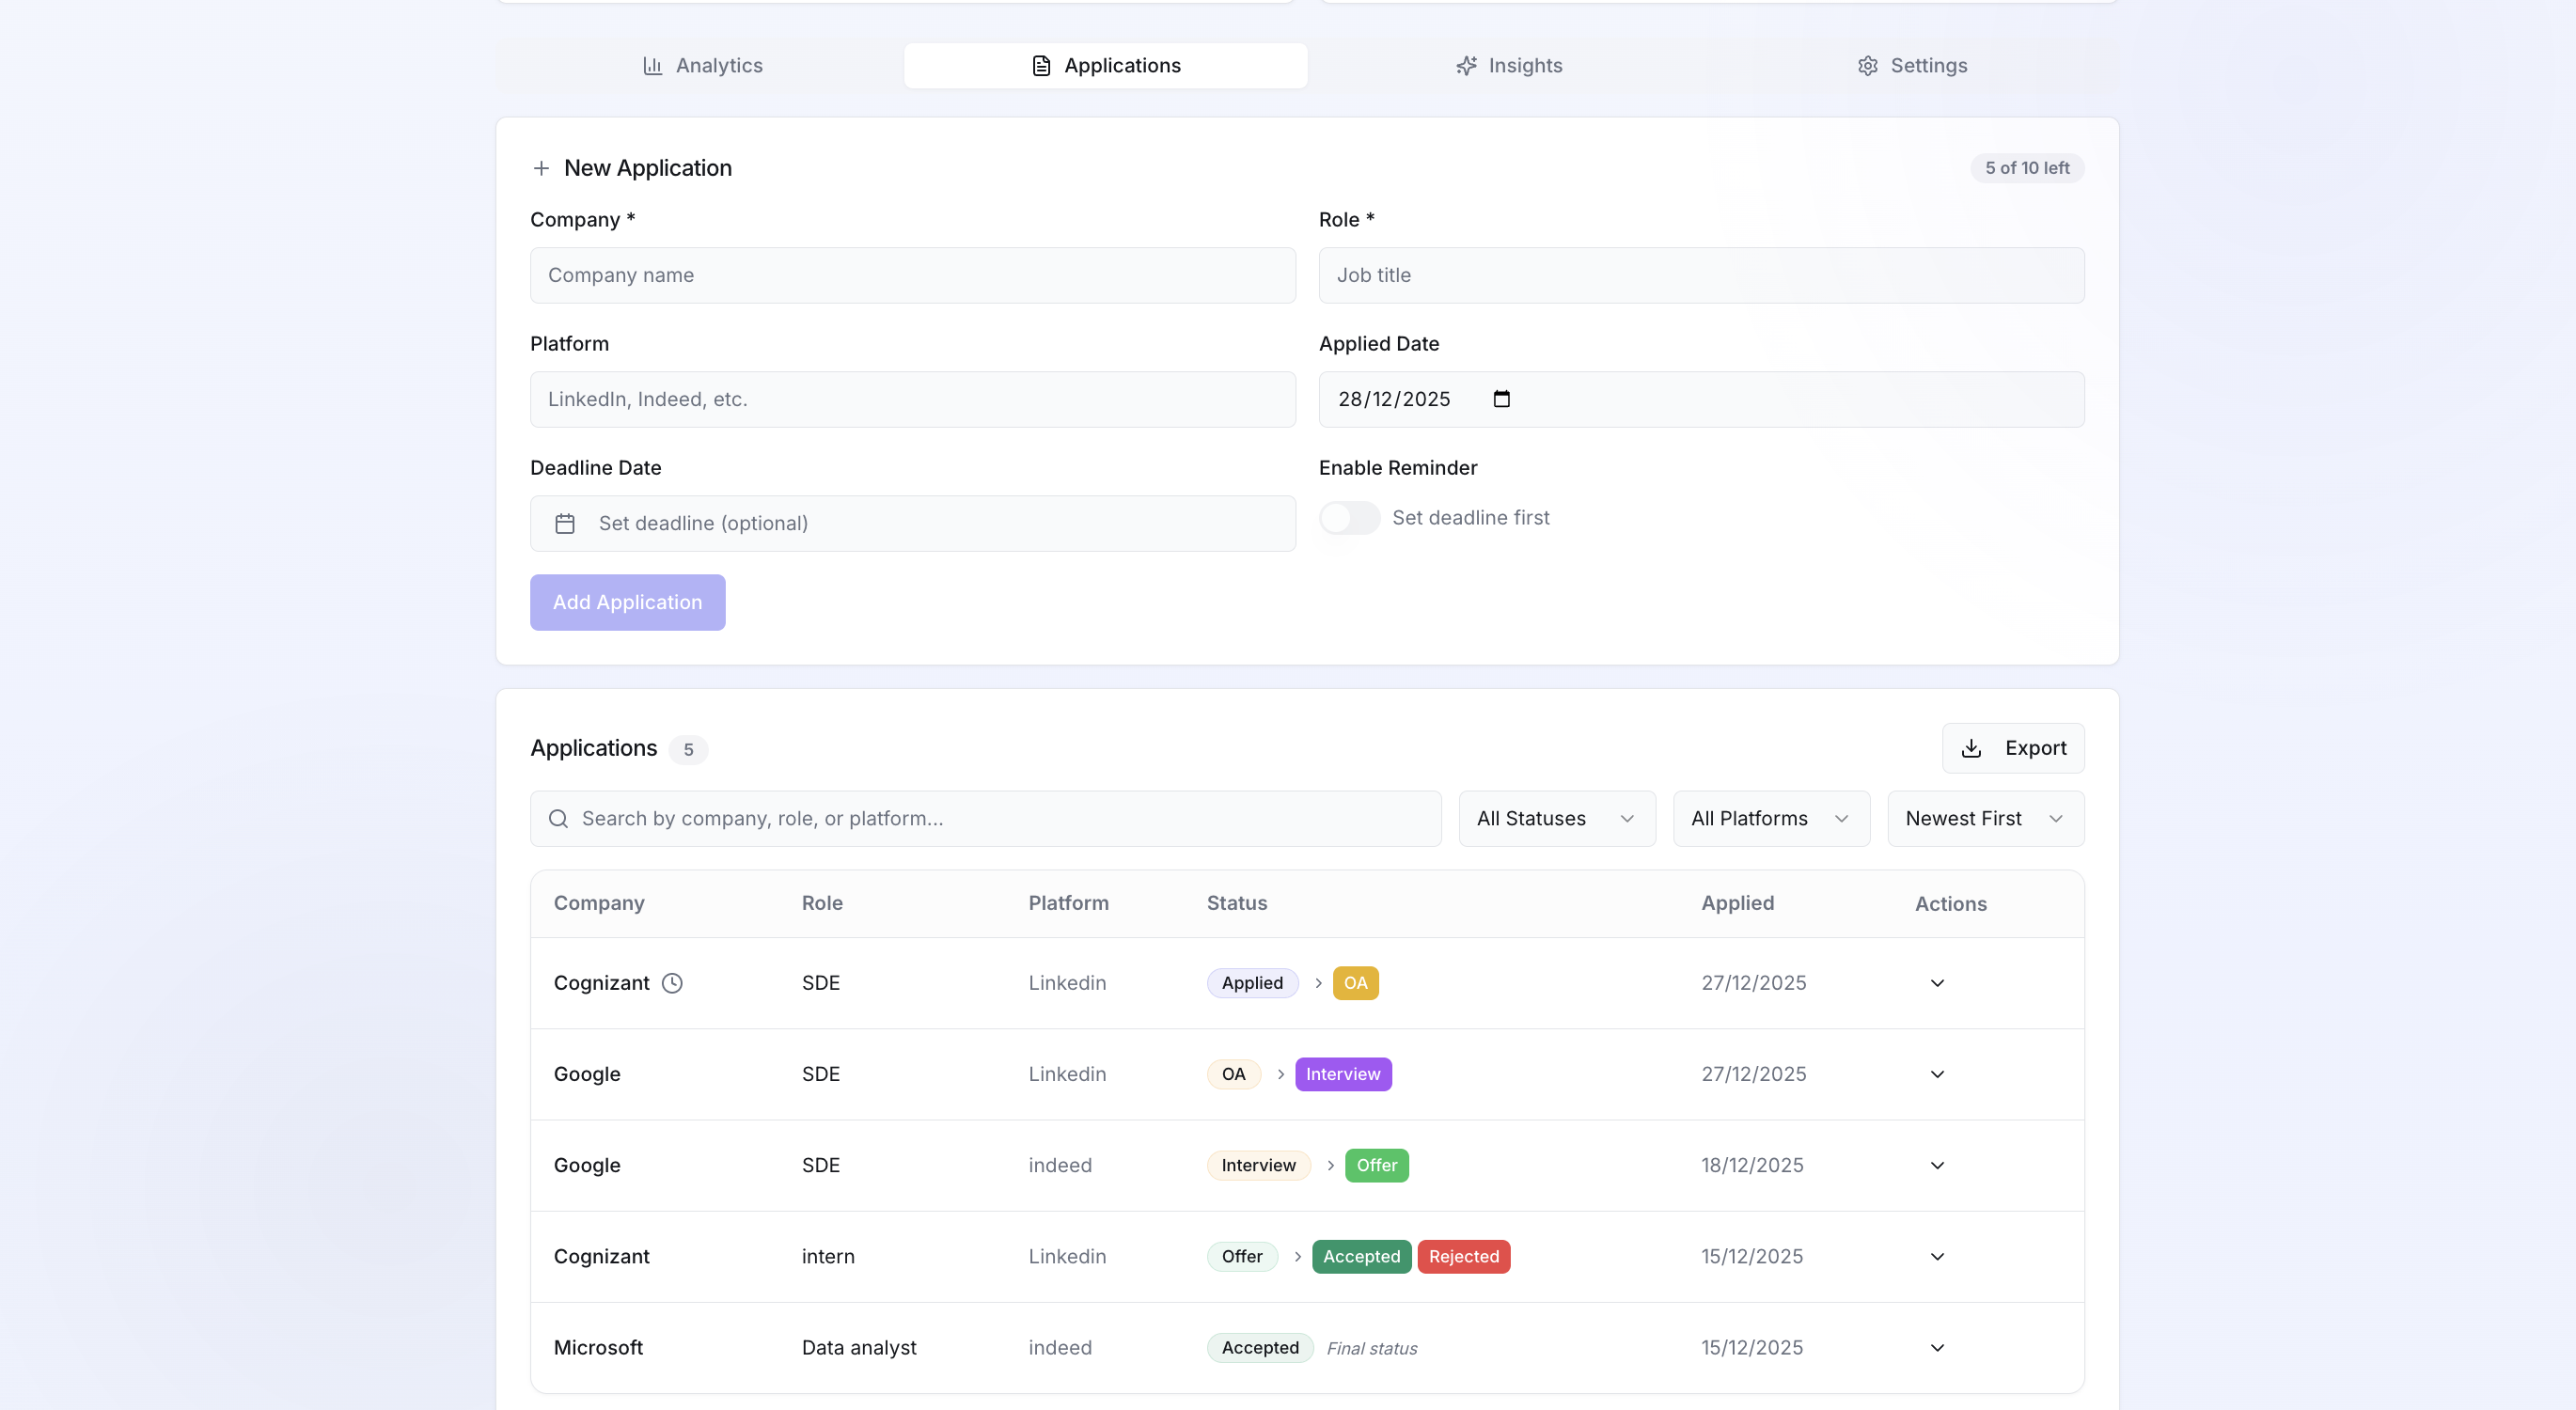
Task: Open the Newest First sort dropdown
Action: point(1984,819)
